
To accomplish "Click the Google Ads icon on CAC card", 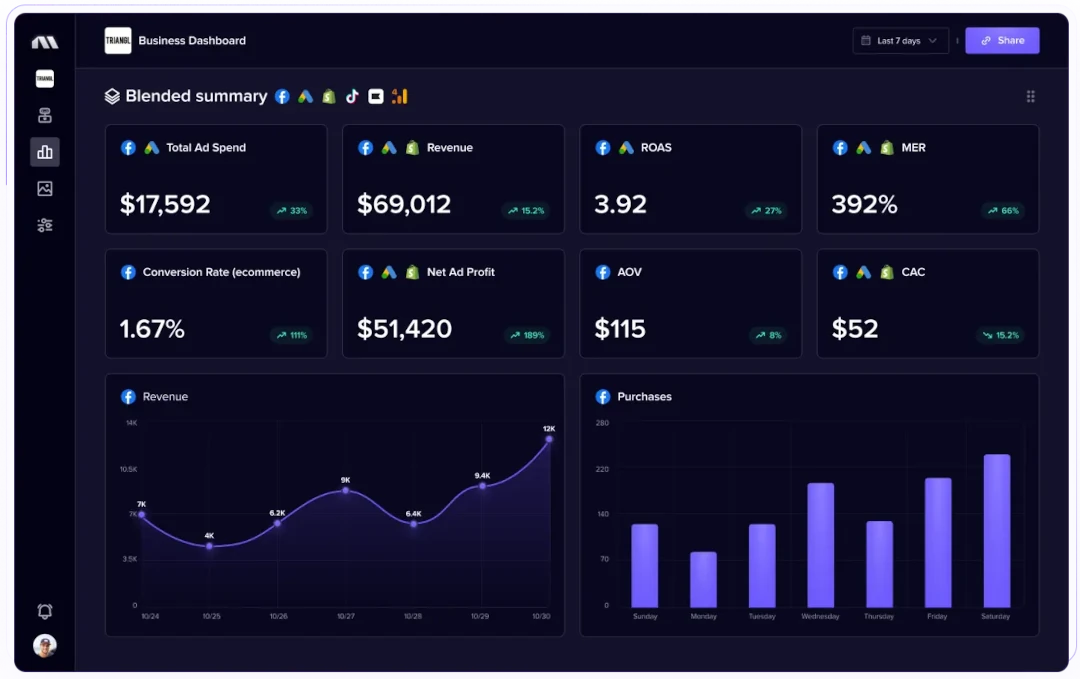I will tap(864, 272).
